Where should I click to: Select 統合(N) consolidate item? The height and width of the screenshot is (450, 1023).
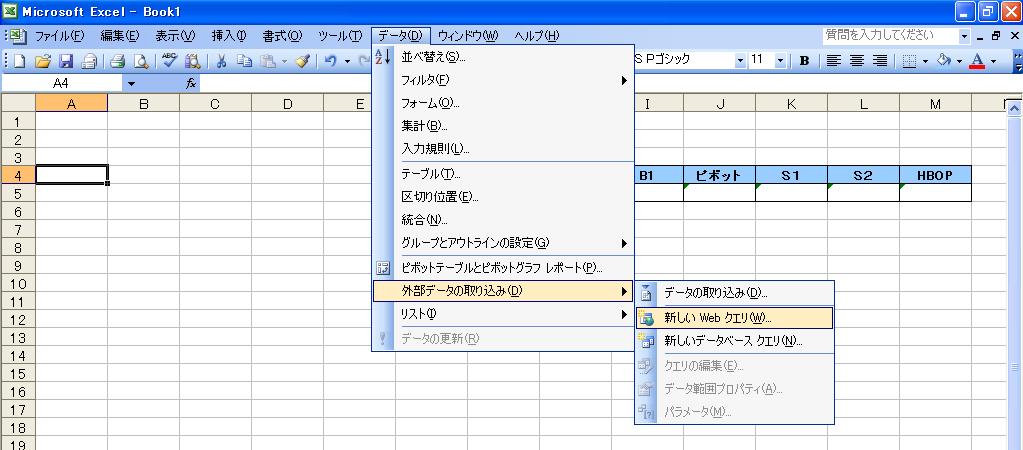pyautogui.click(x=503, y=220)
